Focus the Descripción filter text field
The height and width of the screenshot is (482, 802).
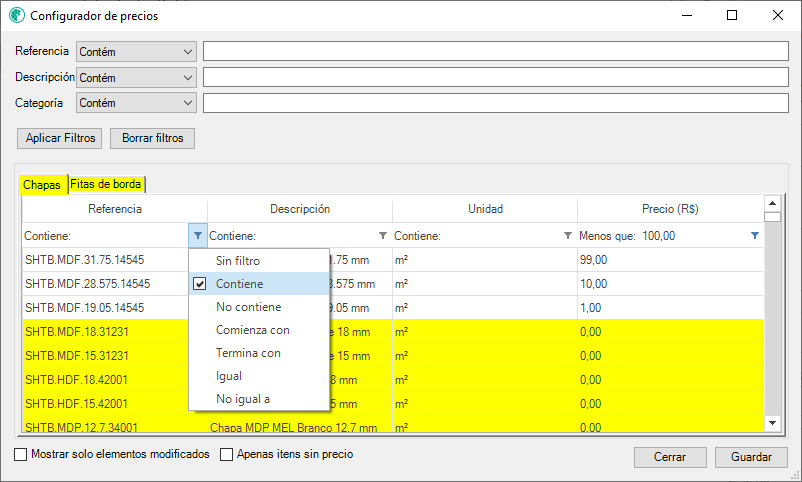click(x=496, y=77)
